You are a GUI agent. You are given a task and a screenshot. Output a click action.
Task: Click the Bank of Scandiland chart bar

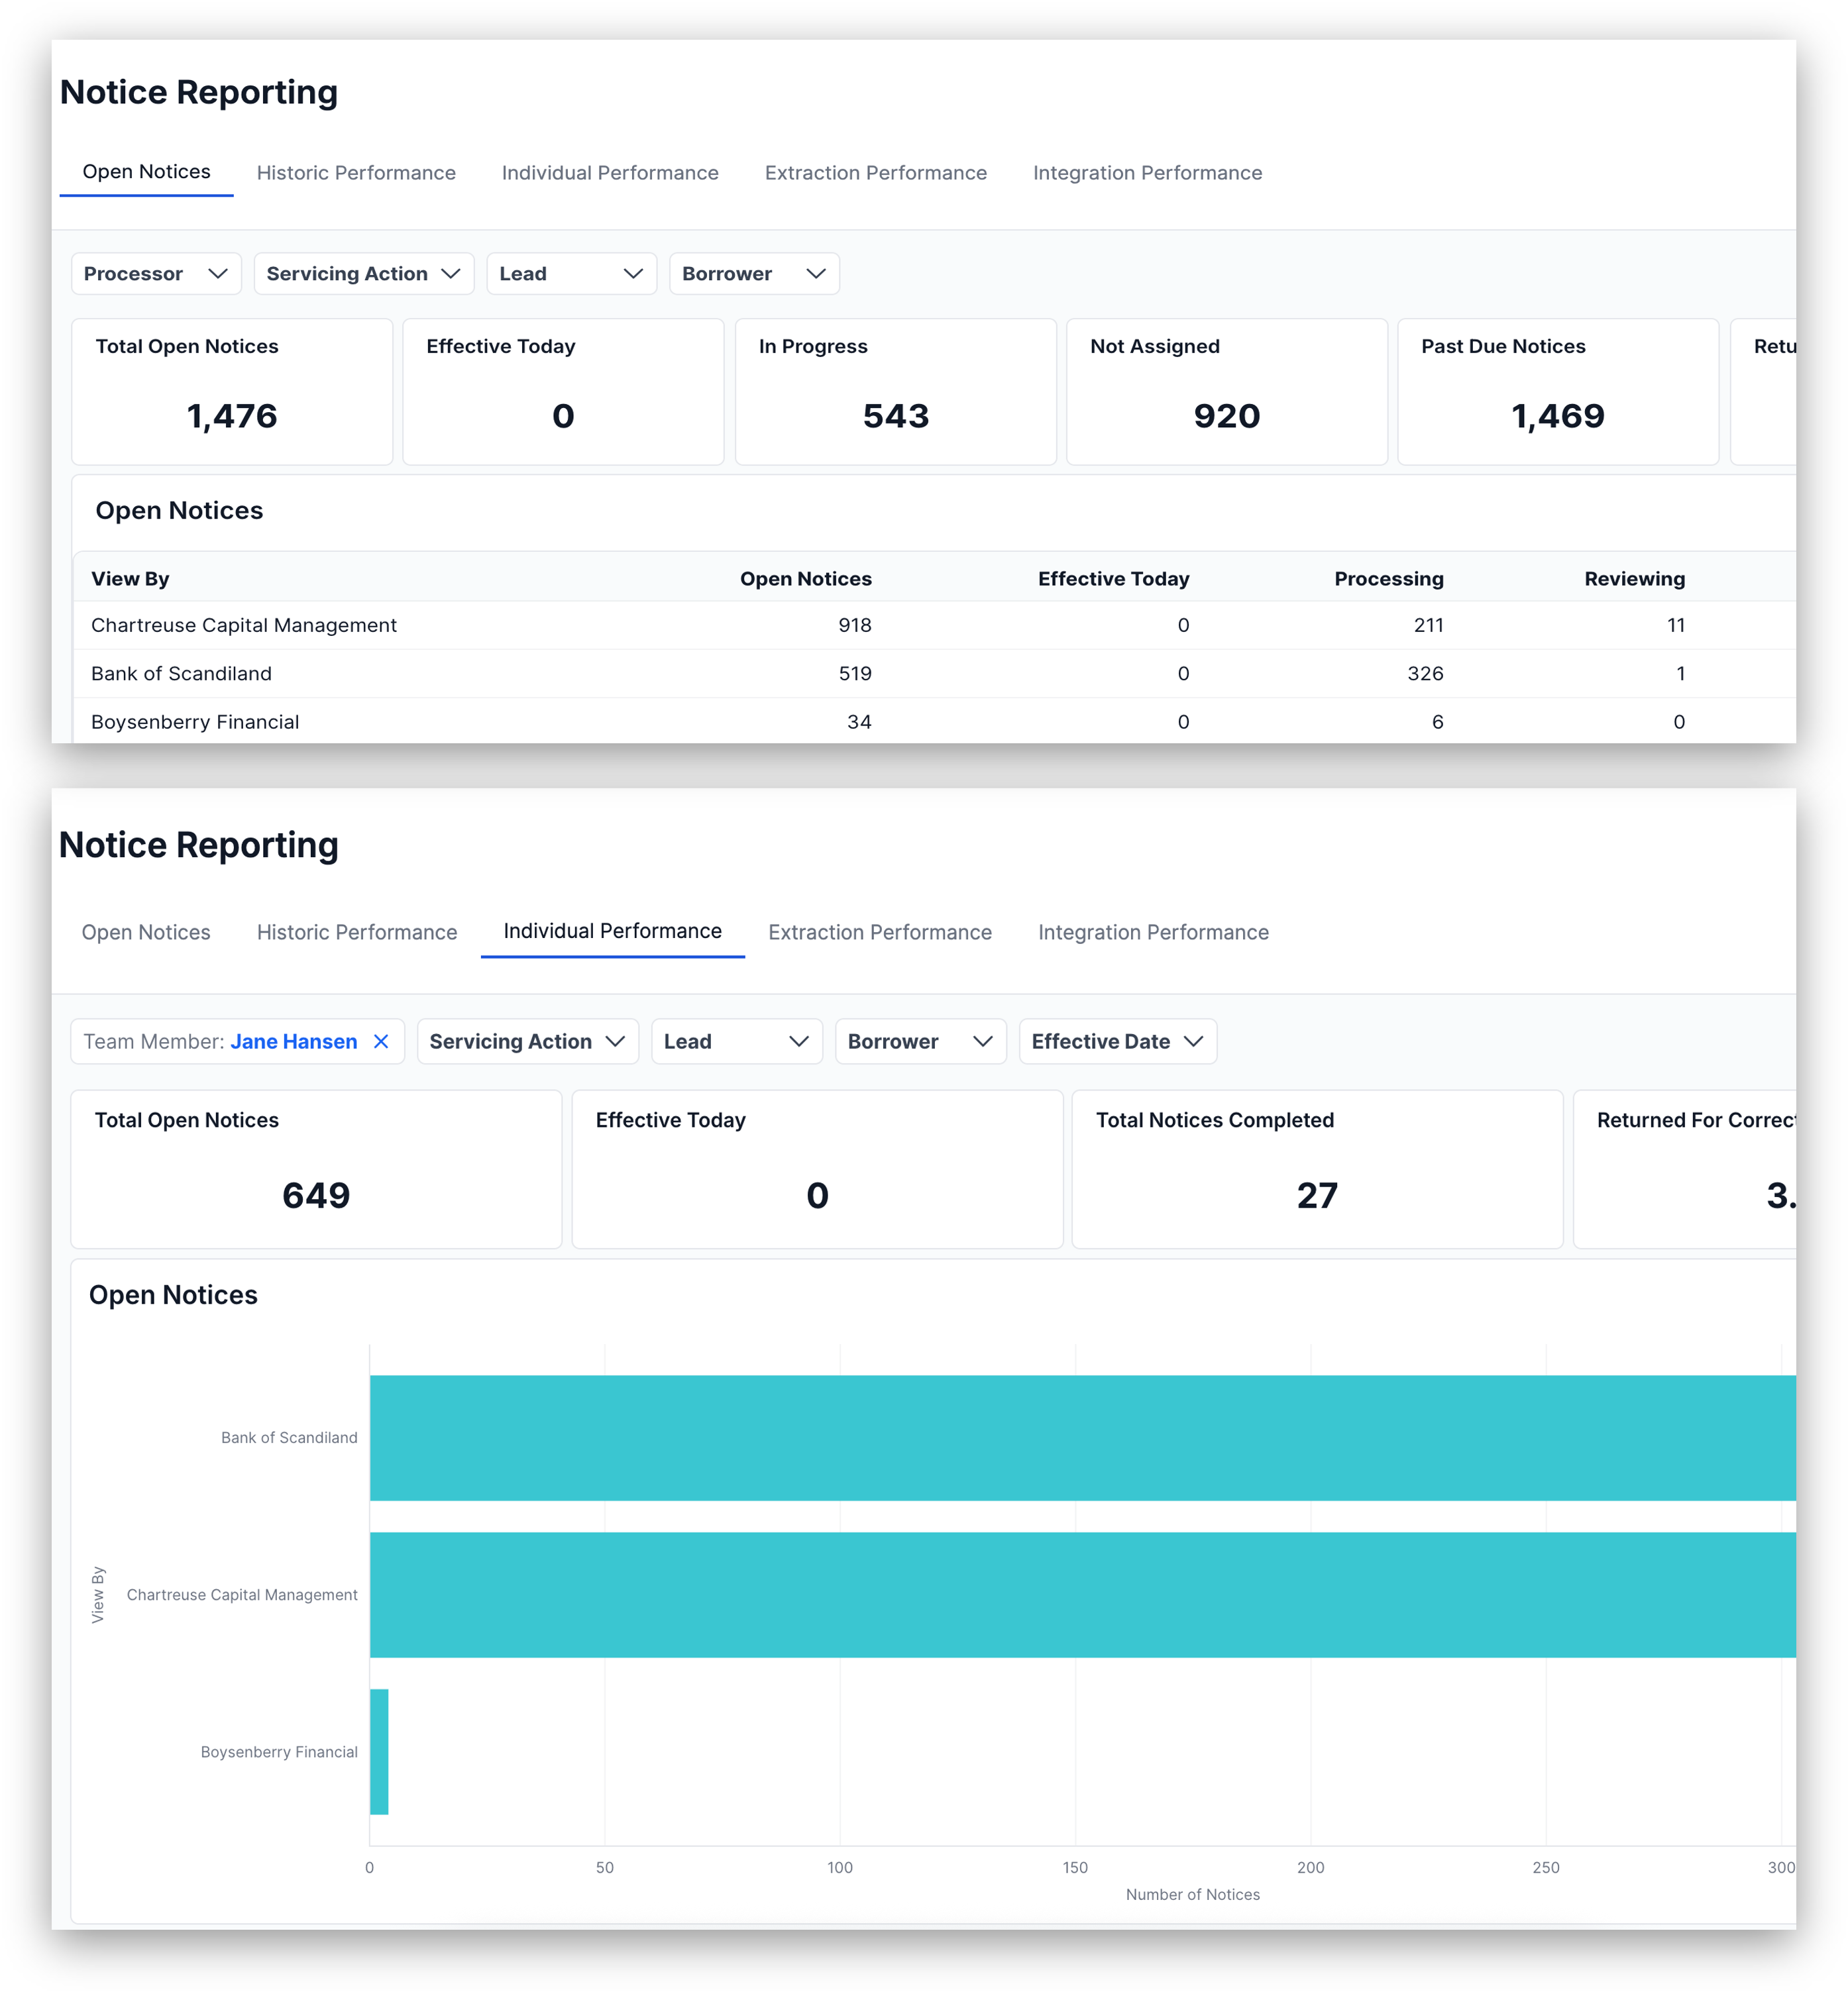[x=1083, y=1437]
